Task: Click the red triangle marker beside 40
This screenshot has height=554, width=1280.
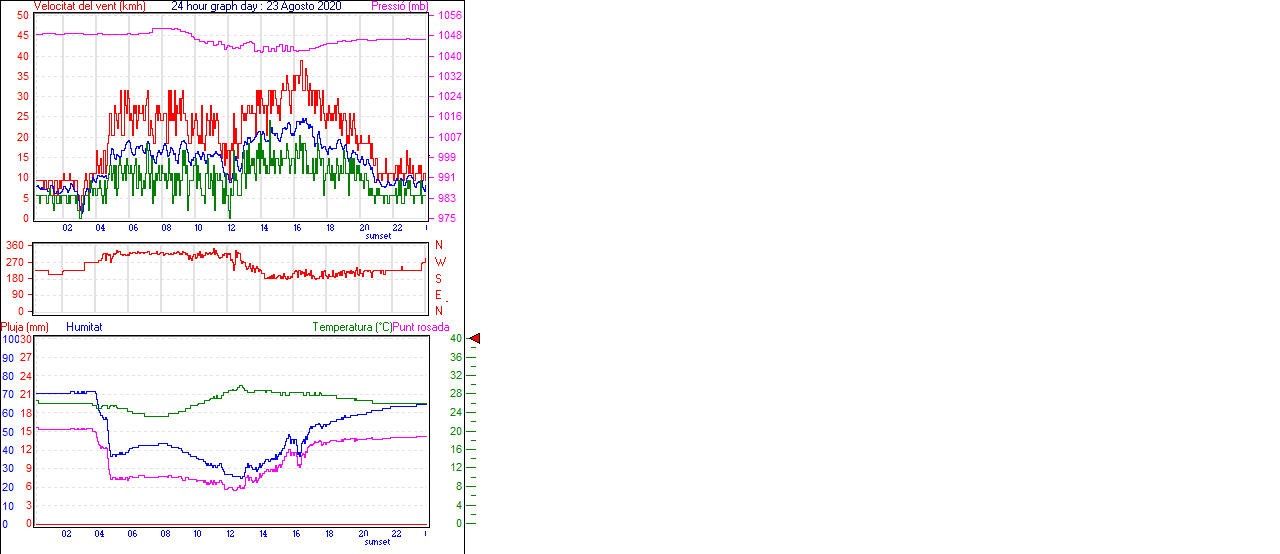Action: coord(475,339)
